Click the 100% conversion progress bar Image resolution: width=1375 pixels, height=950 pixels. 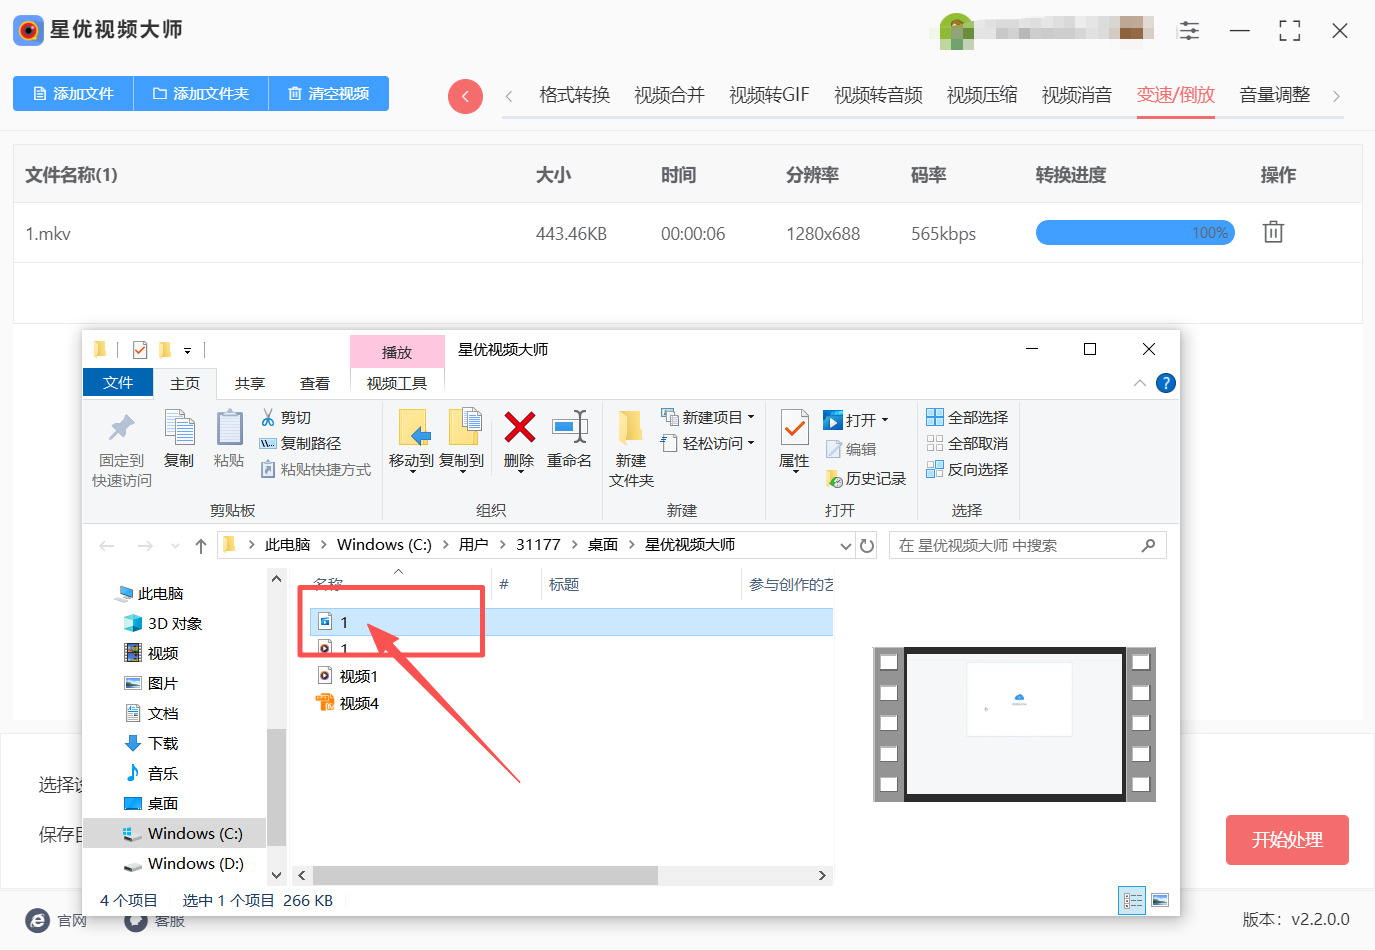[1135, 233]
